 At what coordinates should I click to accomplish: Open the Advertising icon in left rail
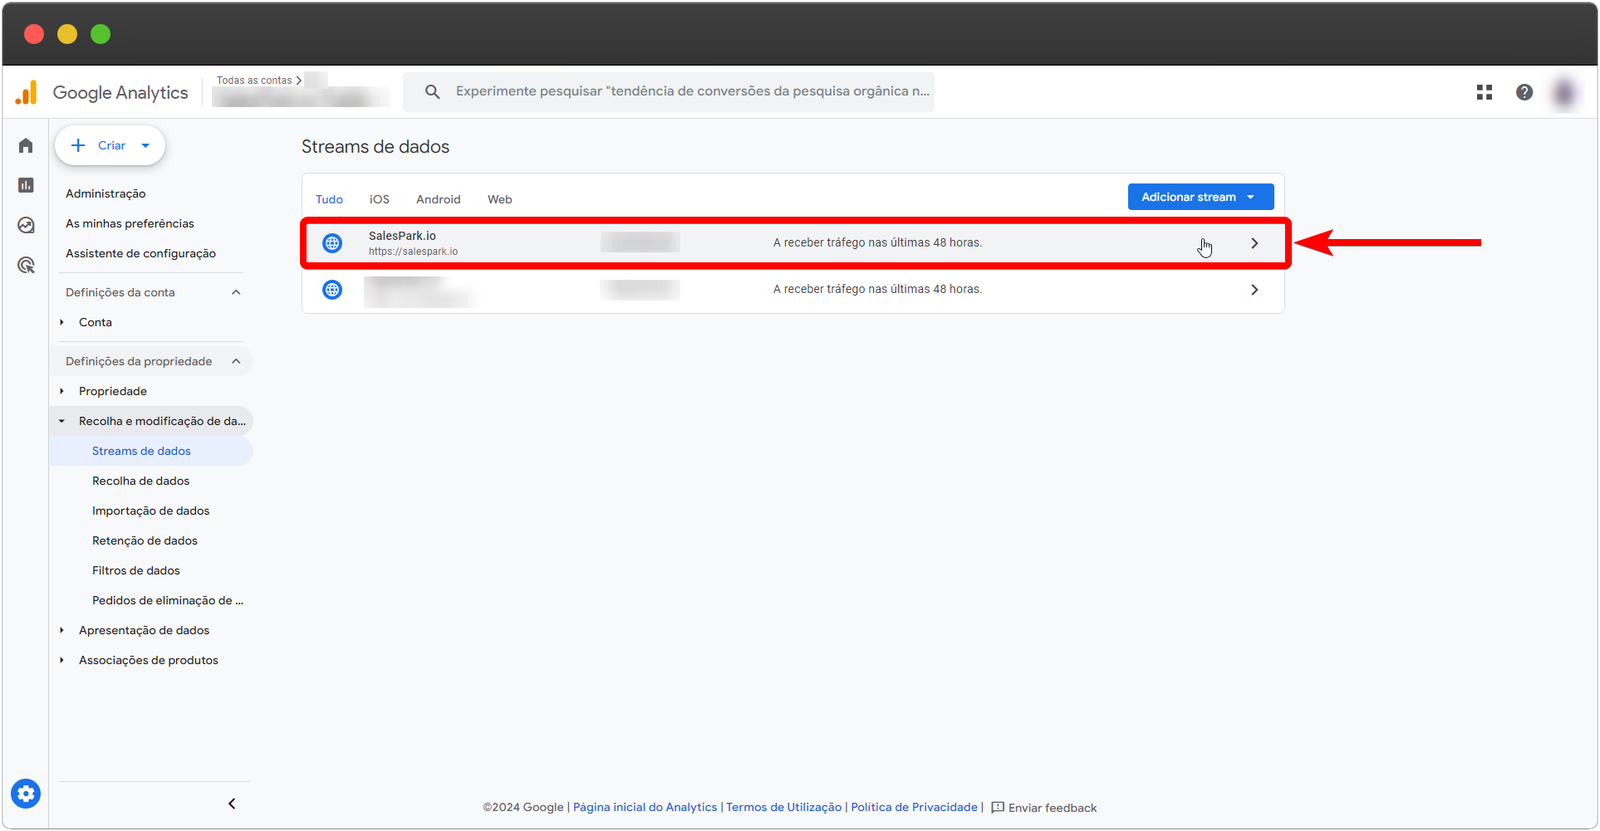[26, 265]
